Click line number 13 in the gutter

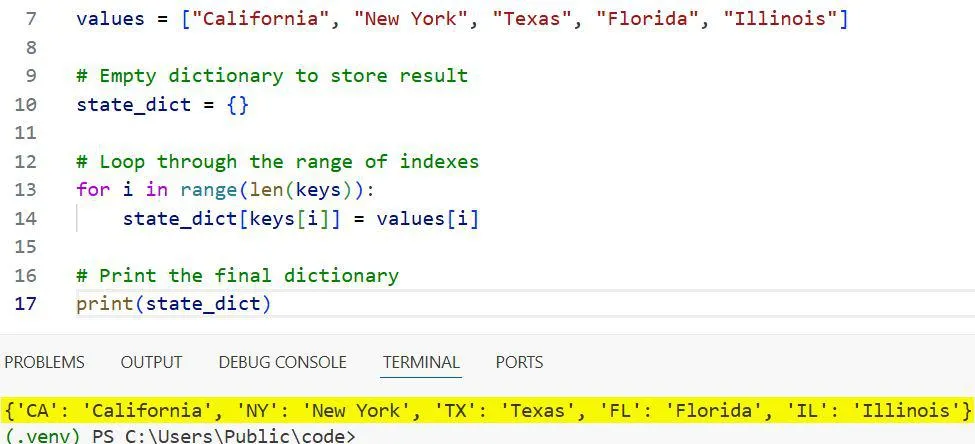coord(26,189)
